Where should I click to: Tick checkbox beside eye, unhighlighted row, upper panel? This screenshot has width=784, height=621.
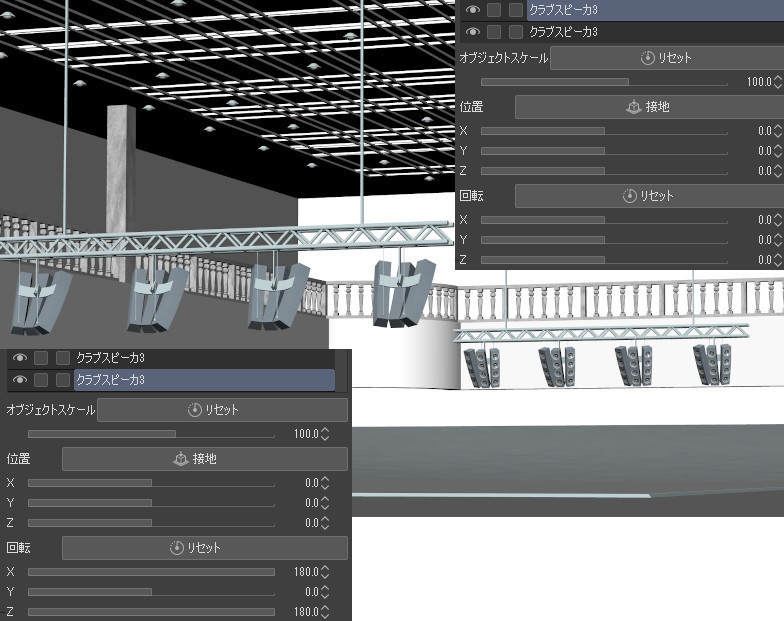pyautogui.click(x=494, y=32)
